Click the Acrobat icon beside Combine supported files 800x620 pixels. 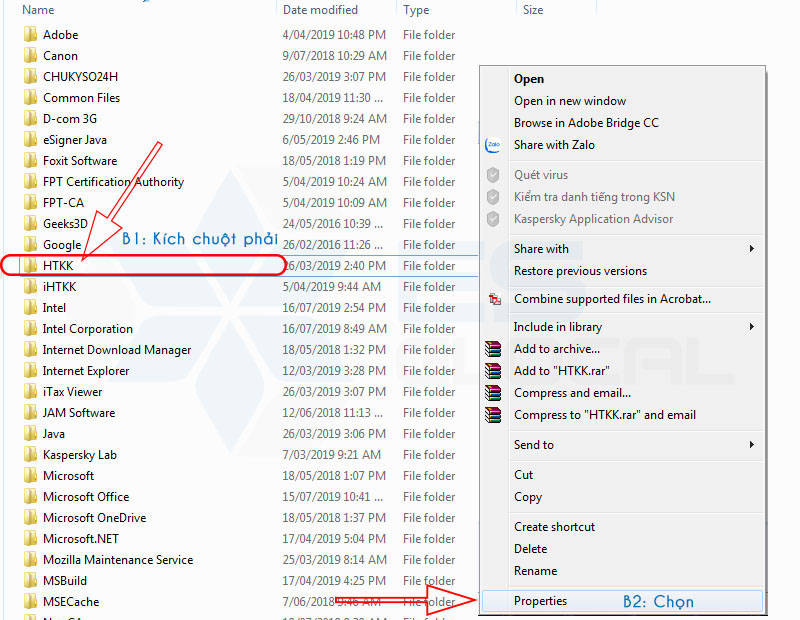(x=493, y=299)
